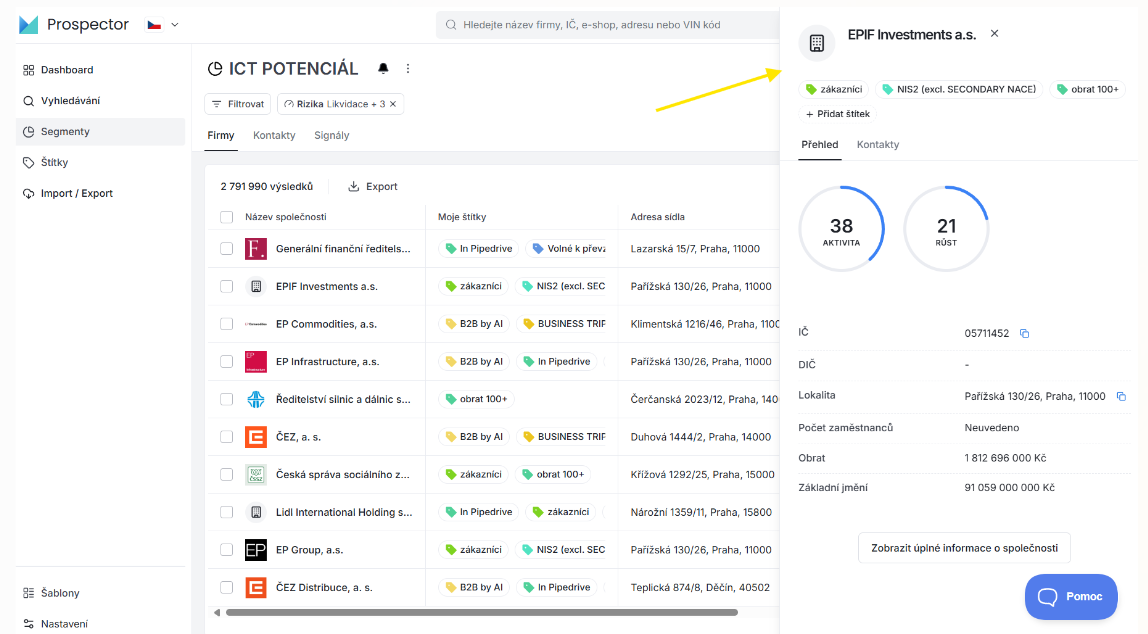The width and height of the screenshot is (1148, 634).
Task: Click Zobrazit úplné informace o společnosti
Action: [964, 548]
